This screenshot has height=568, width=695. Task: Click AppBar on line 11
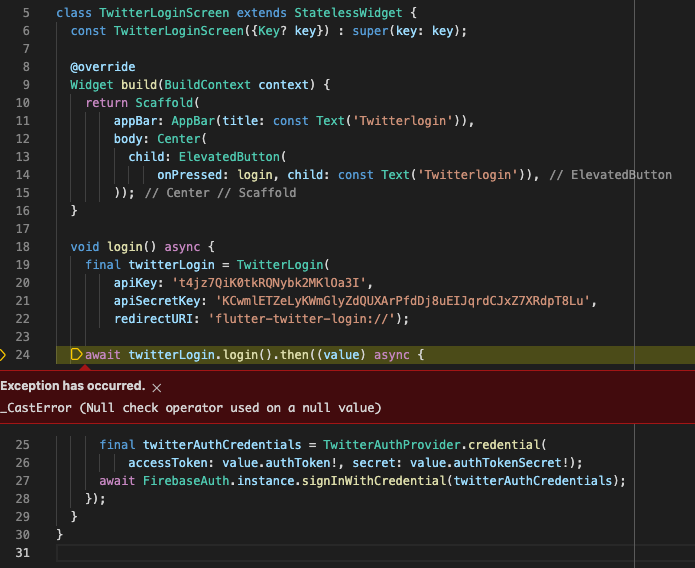coord(193,121)
